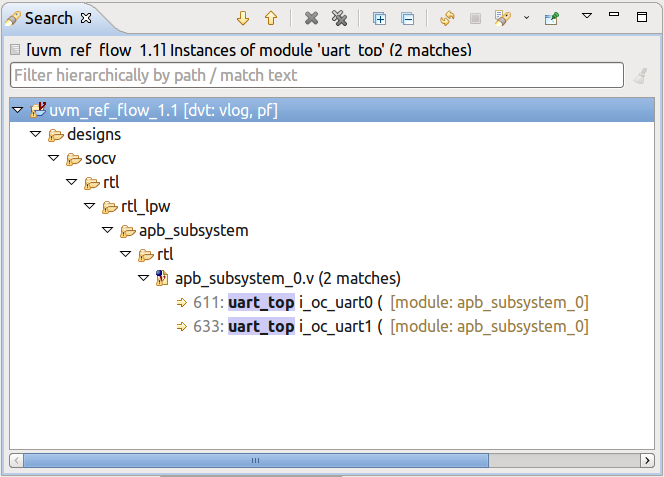664x477 pixels.
Task: Click the scroll left arrow button
Action: [17, 460]
